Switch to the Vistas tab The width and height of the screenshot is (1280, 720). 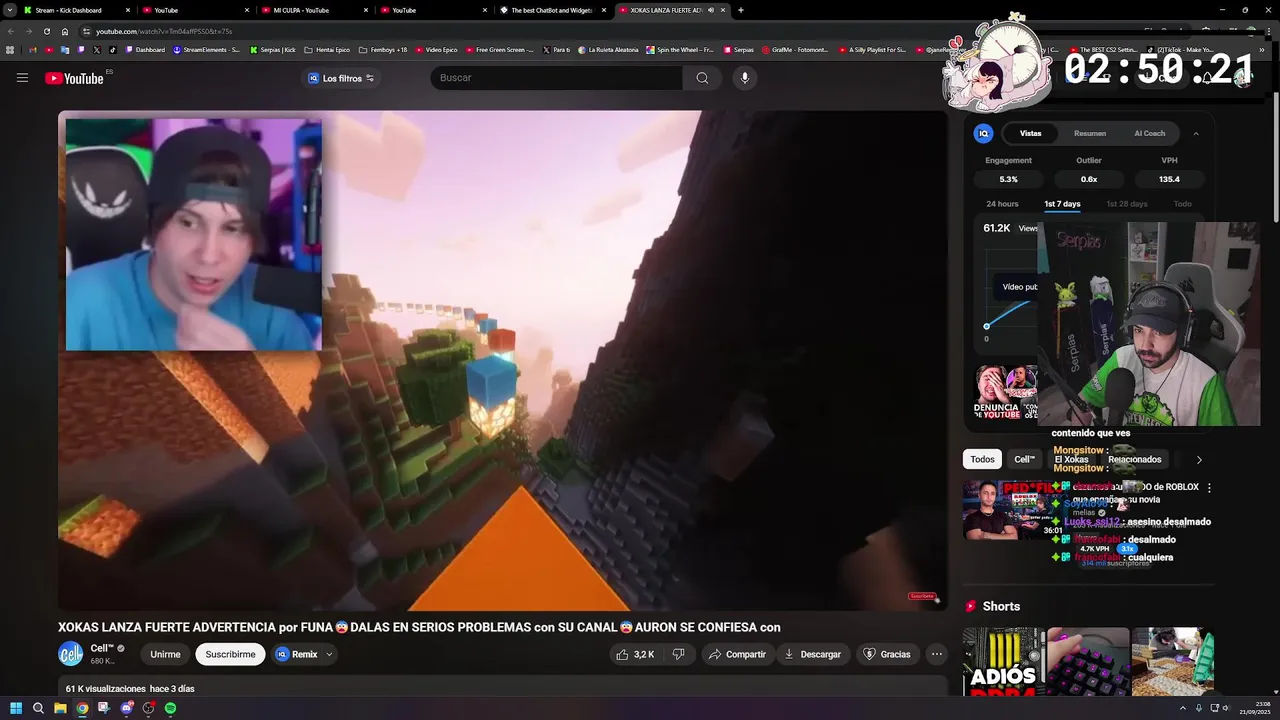click(x=1030, y=133)
